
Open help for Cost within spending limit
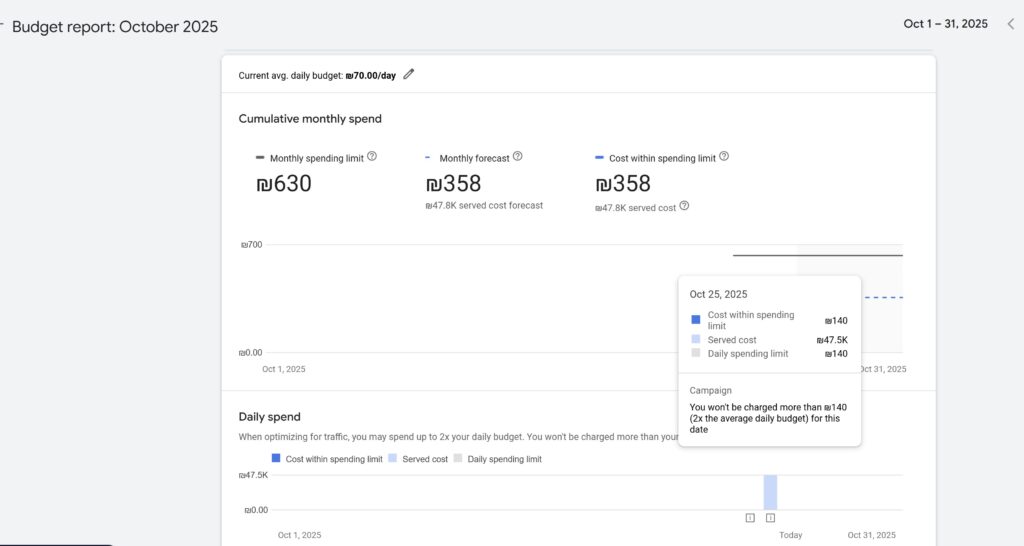coord(724,157)
